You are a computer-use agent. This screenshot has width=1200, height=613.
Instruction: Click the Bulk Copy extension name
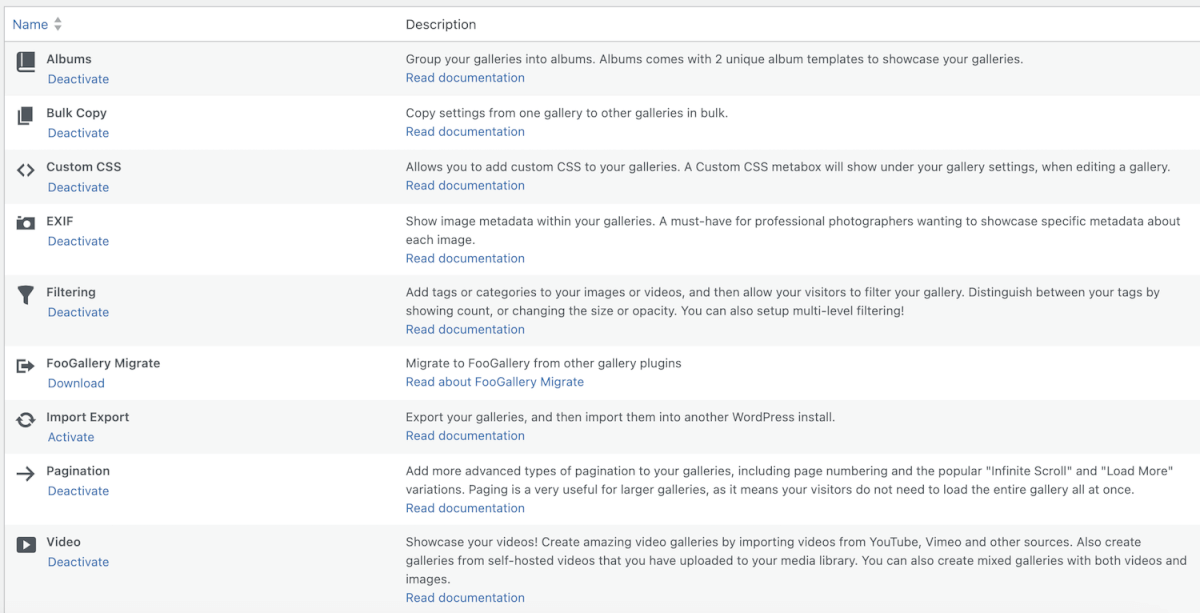point(76,113)
